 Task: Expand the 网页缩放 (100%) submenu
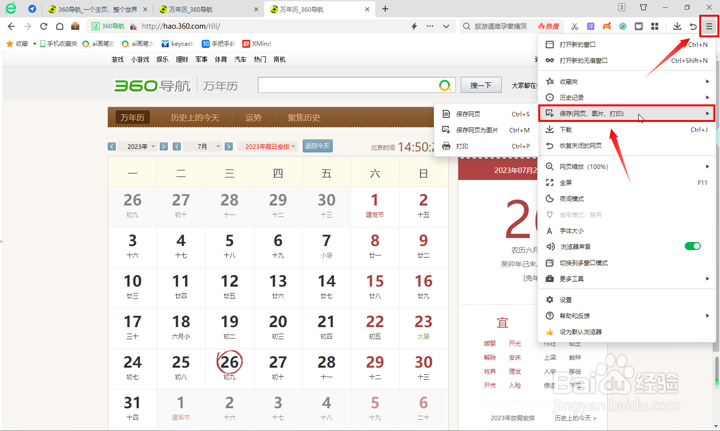[626, 167]
